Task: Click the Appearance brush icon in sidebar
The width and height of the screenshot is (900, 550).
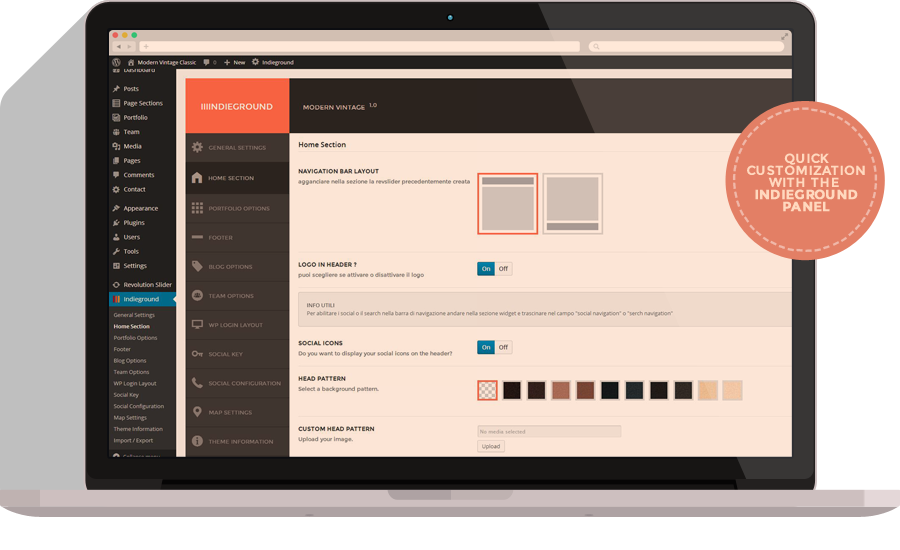Action: click(x=117, y=208)
